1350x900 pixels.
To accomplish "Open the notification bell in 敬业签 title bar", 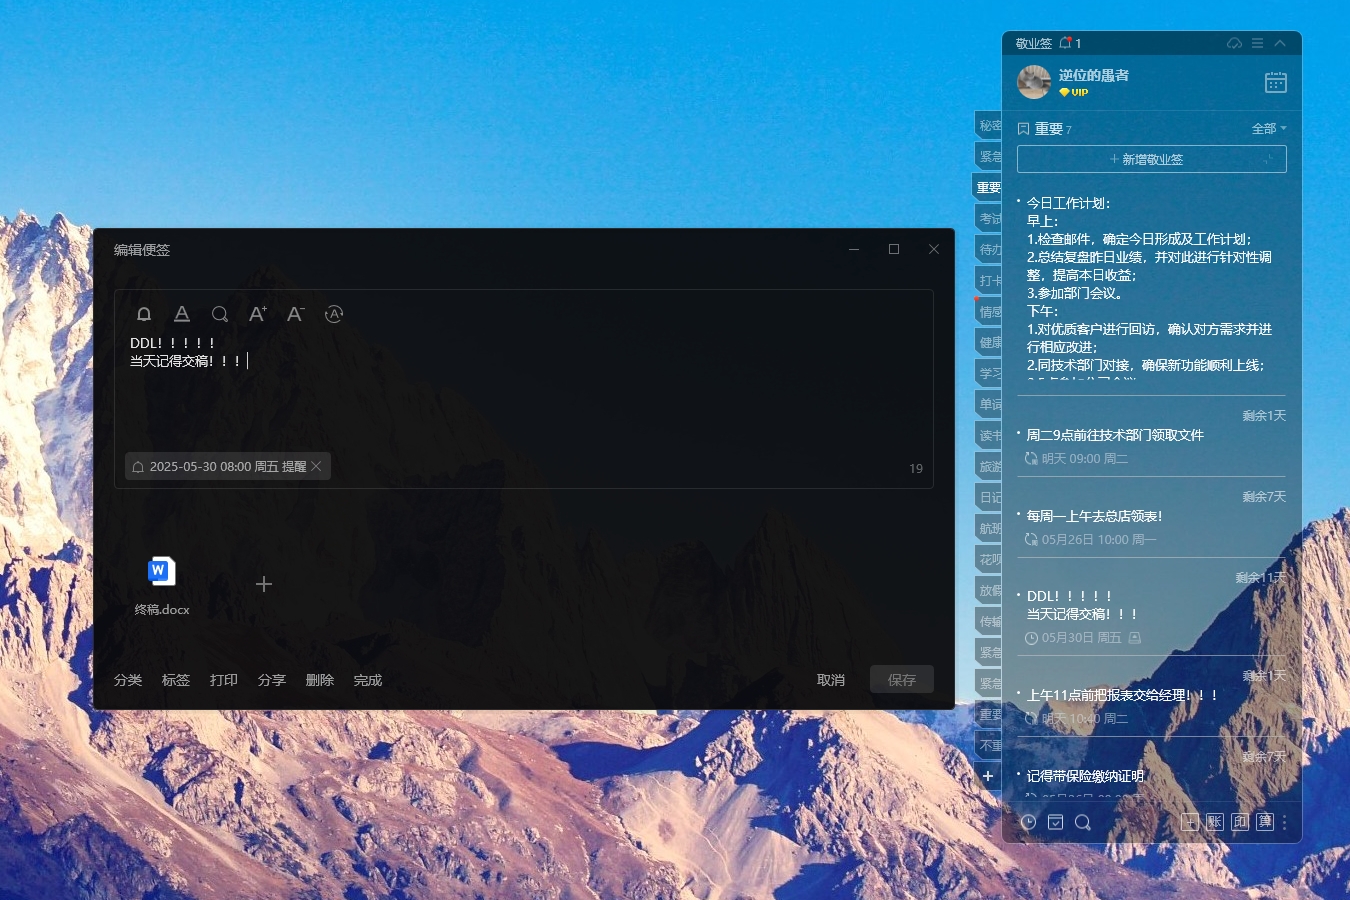I will point(1066,43).
